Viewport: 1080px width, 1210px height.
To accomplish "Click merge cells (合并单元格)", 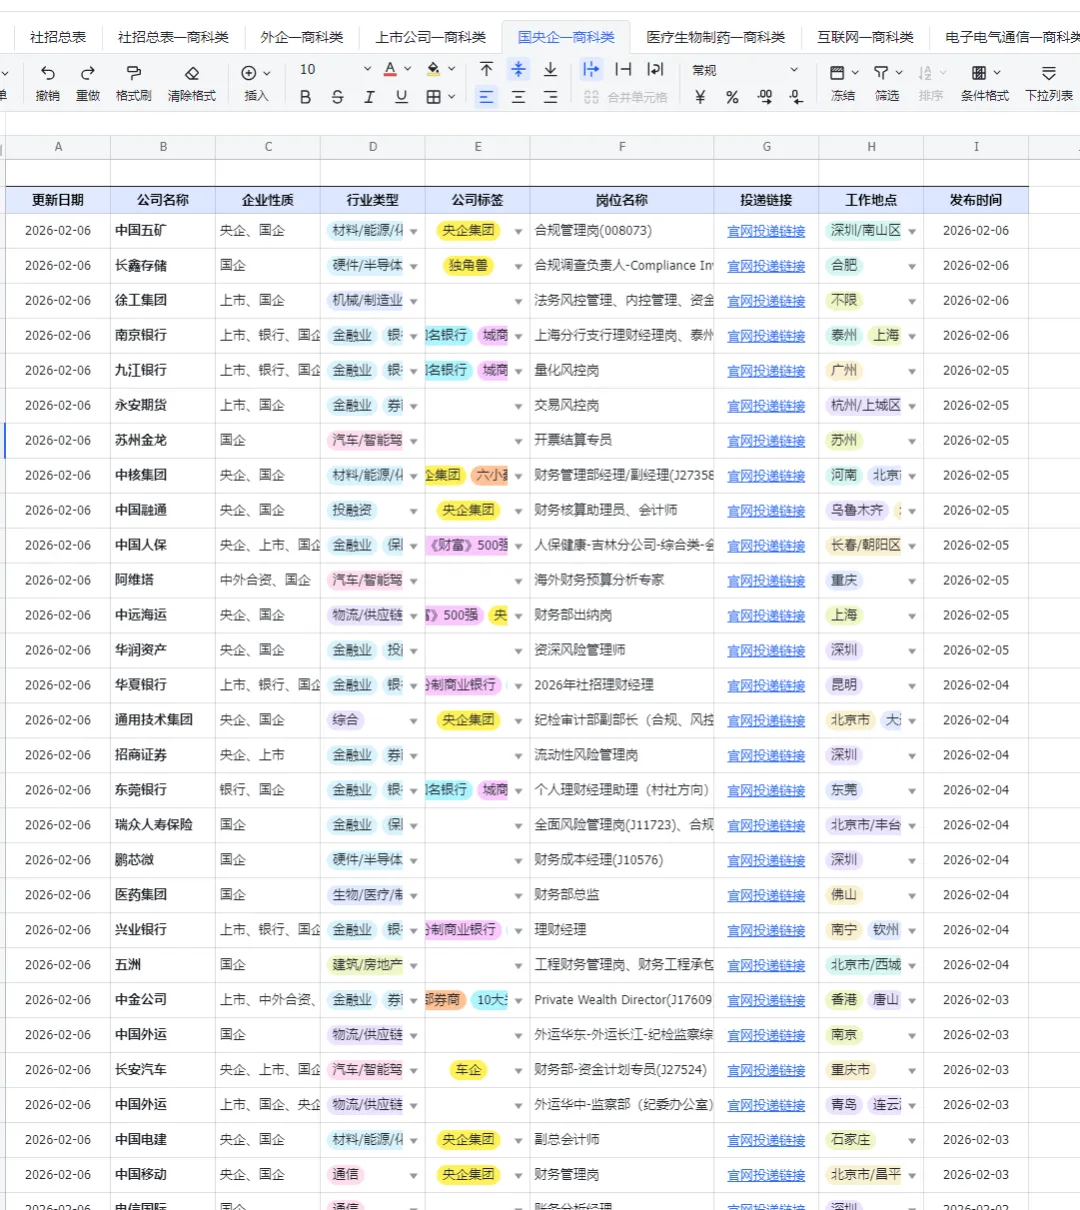I will 625,97.
